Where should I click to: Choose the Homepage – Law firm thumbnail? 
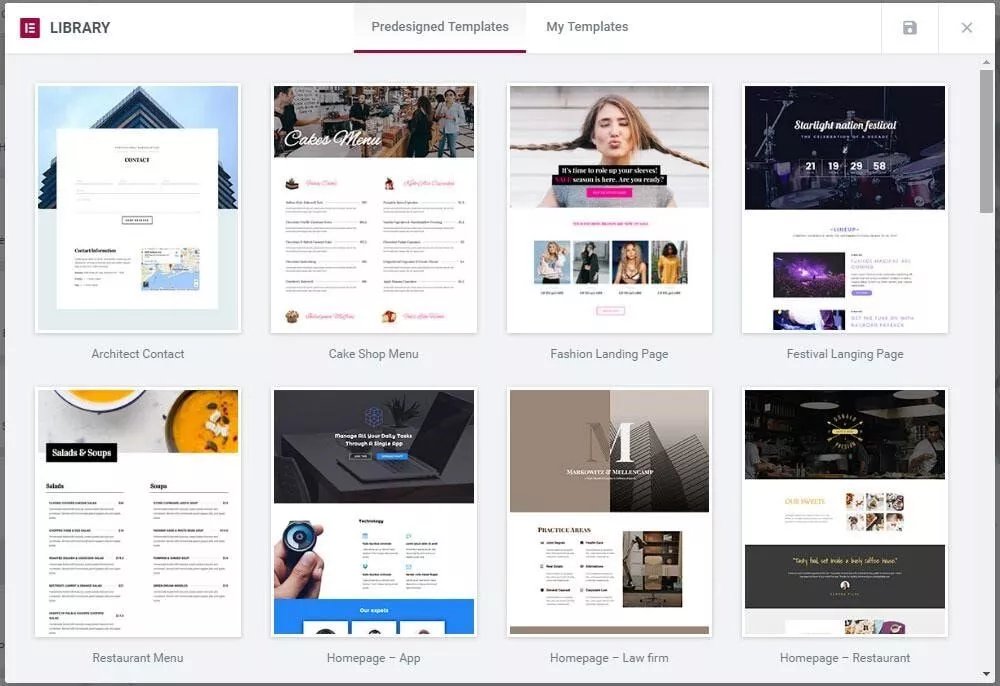(x=609, y=512)
